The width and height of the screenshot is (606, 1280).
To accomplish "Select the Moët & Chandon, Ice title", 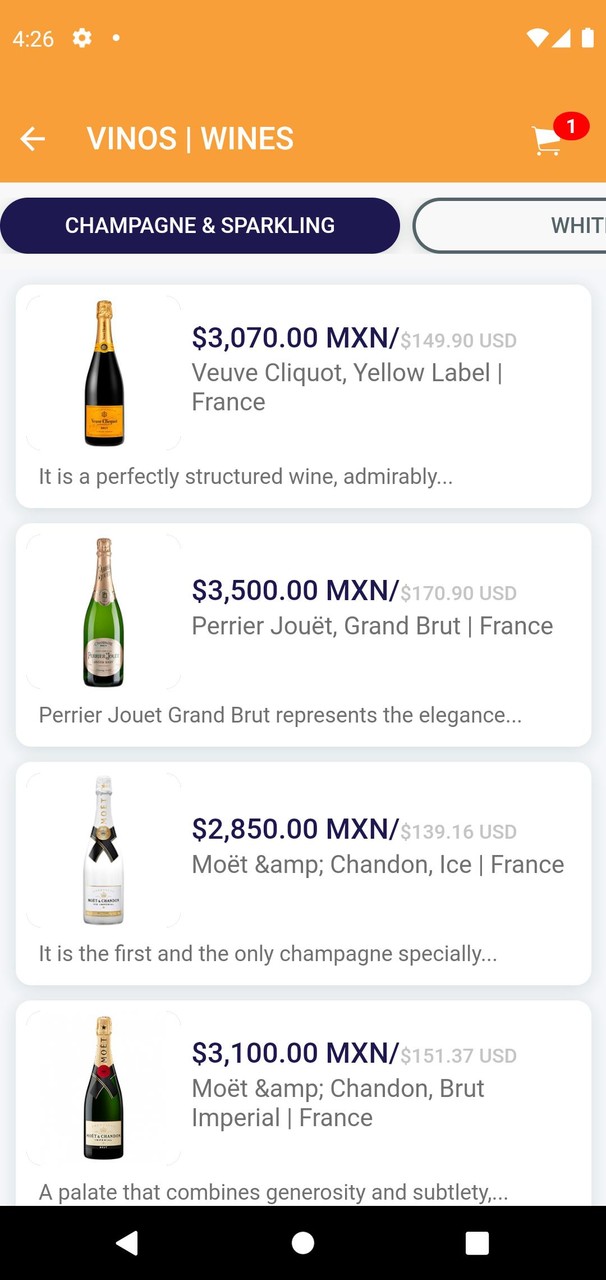I will 377,865.
